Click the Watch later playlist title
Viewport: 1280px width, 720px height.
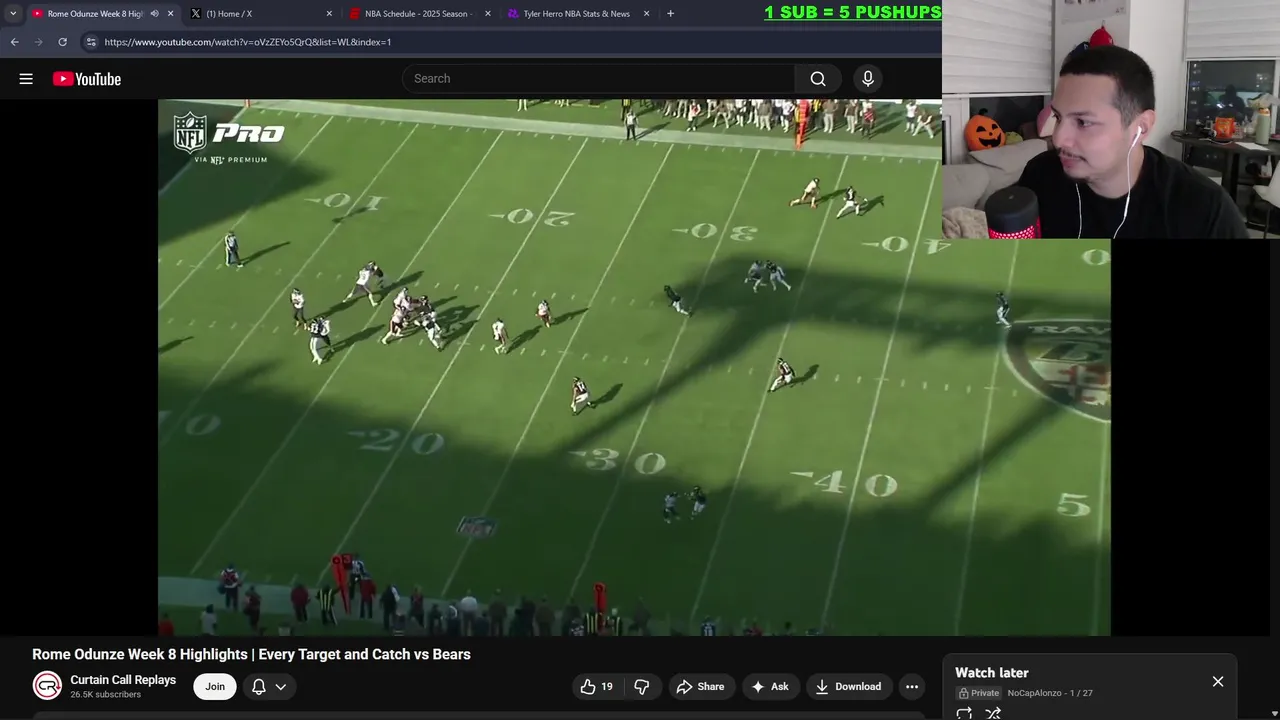[992, 673]
